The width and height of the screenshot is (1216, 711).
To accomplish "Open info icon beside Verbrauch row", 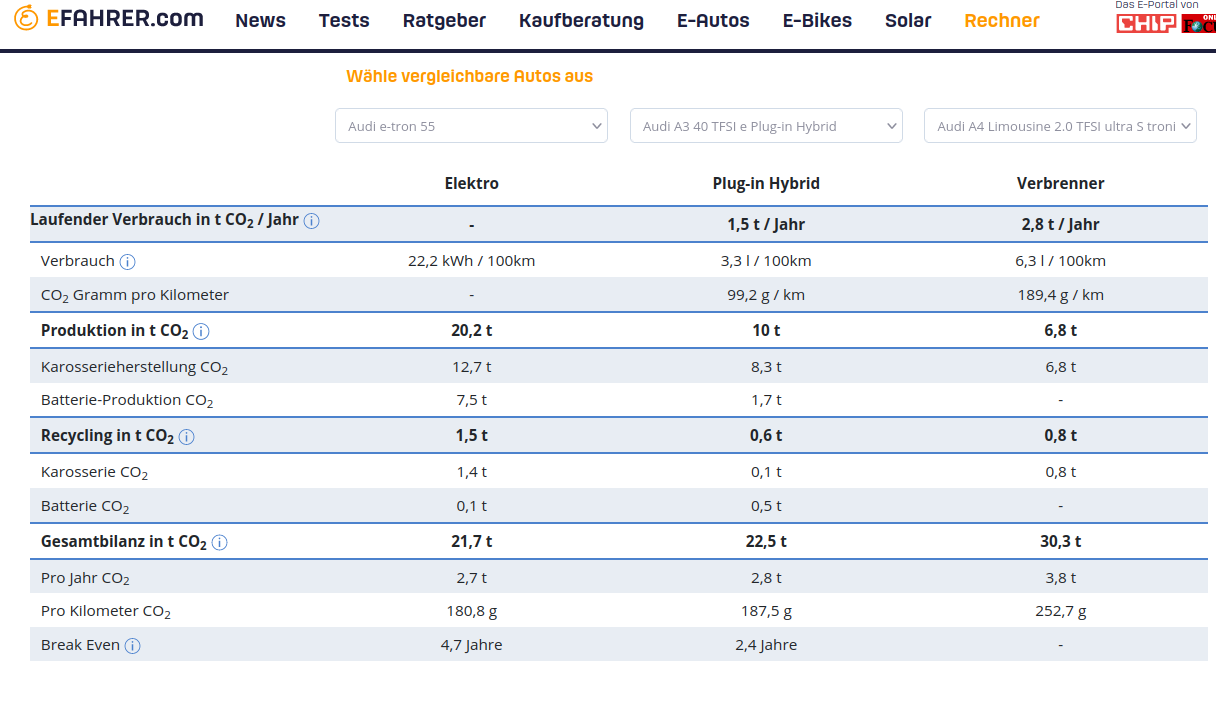I will coord(127,262).
